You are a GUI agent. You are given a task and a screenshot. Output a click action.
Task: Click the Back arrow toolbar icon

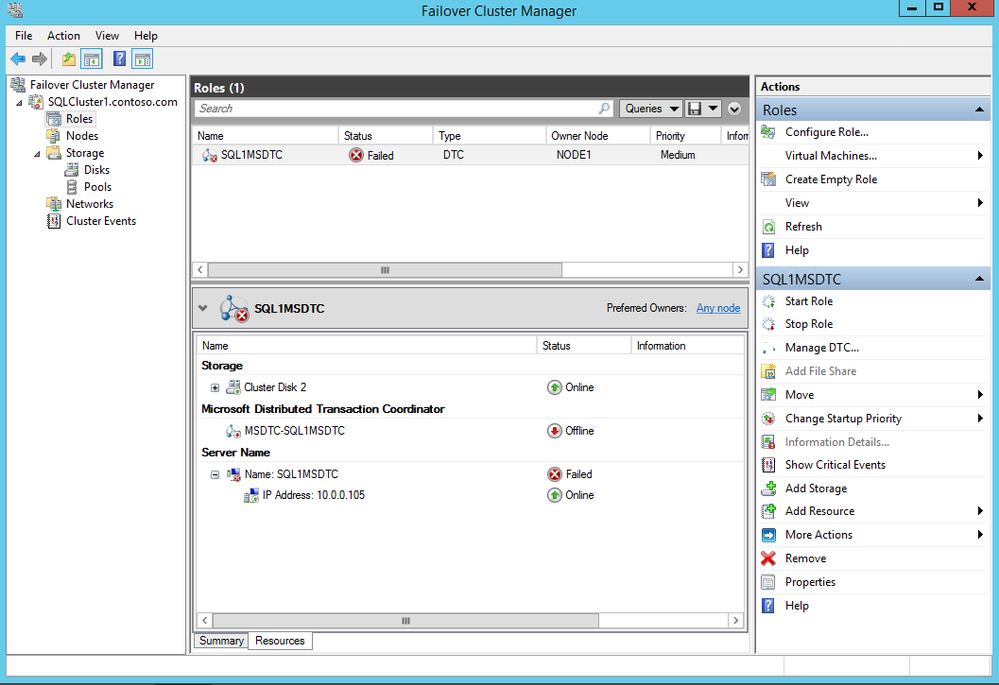(18, 59)
